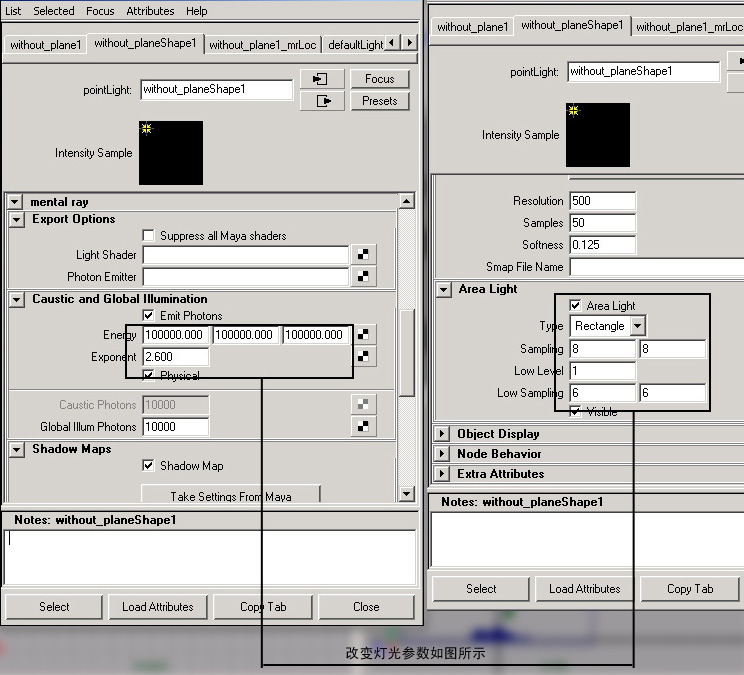Screen dimensions: 744x675
Task: Toggle Shadow Map checkbox
Action: tap(149, 465)
